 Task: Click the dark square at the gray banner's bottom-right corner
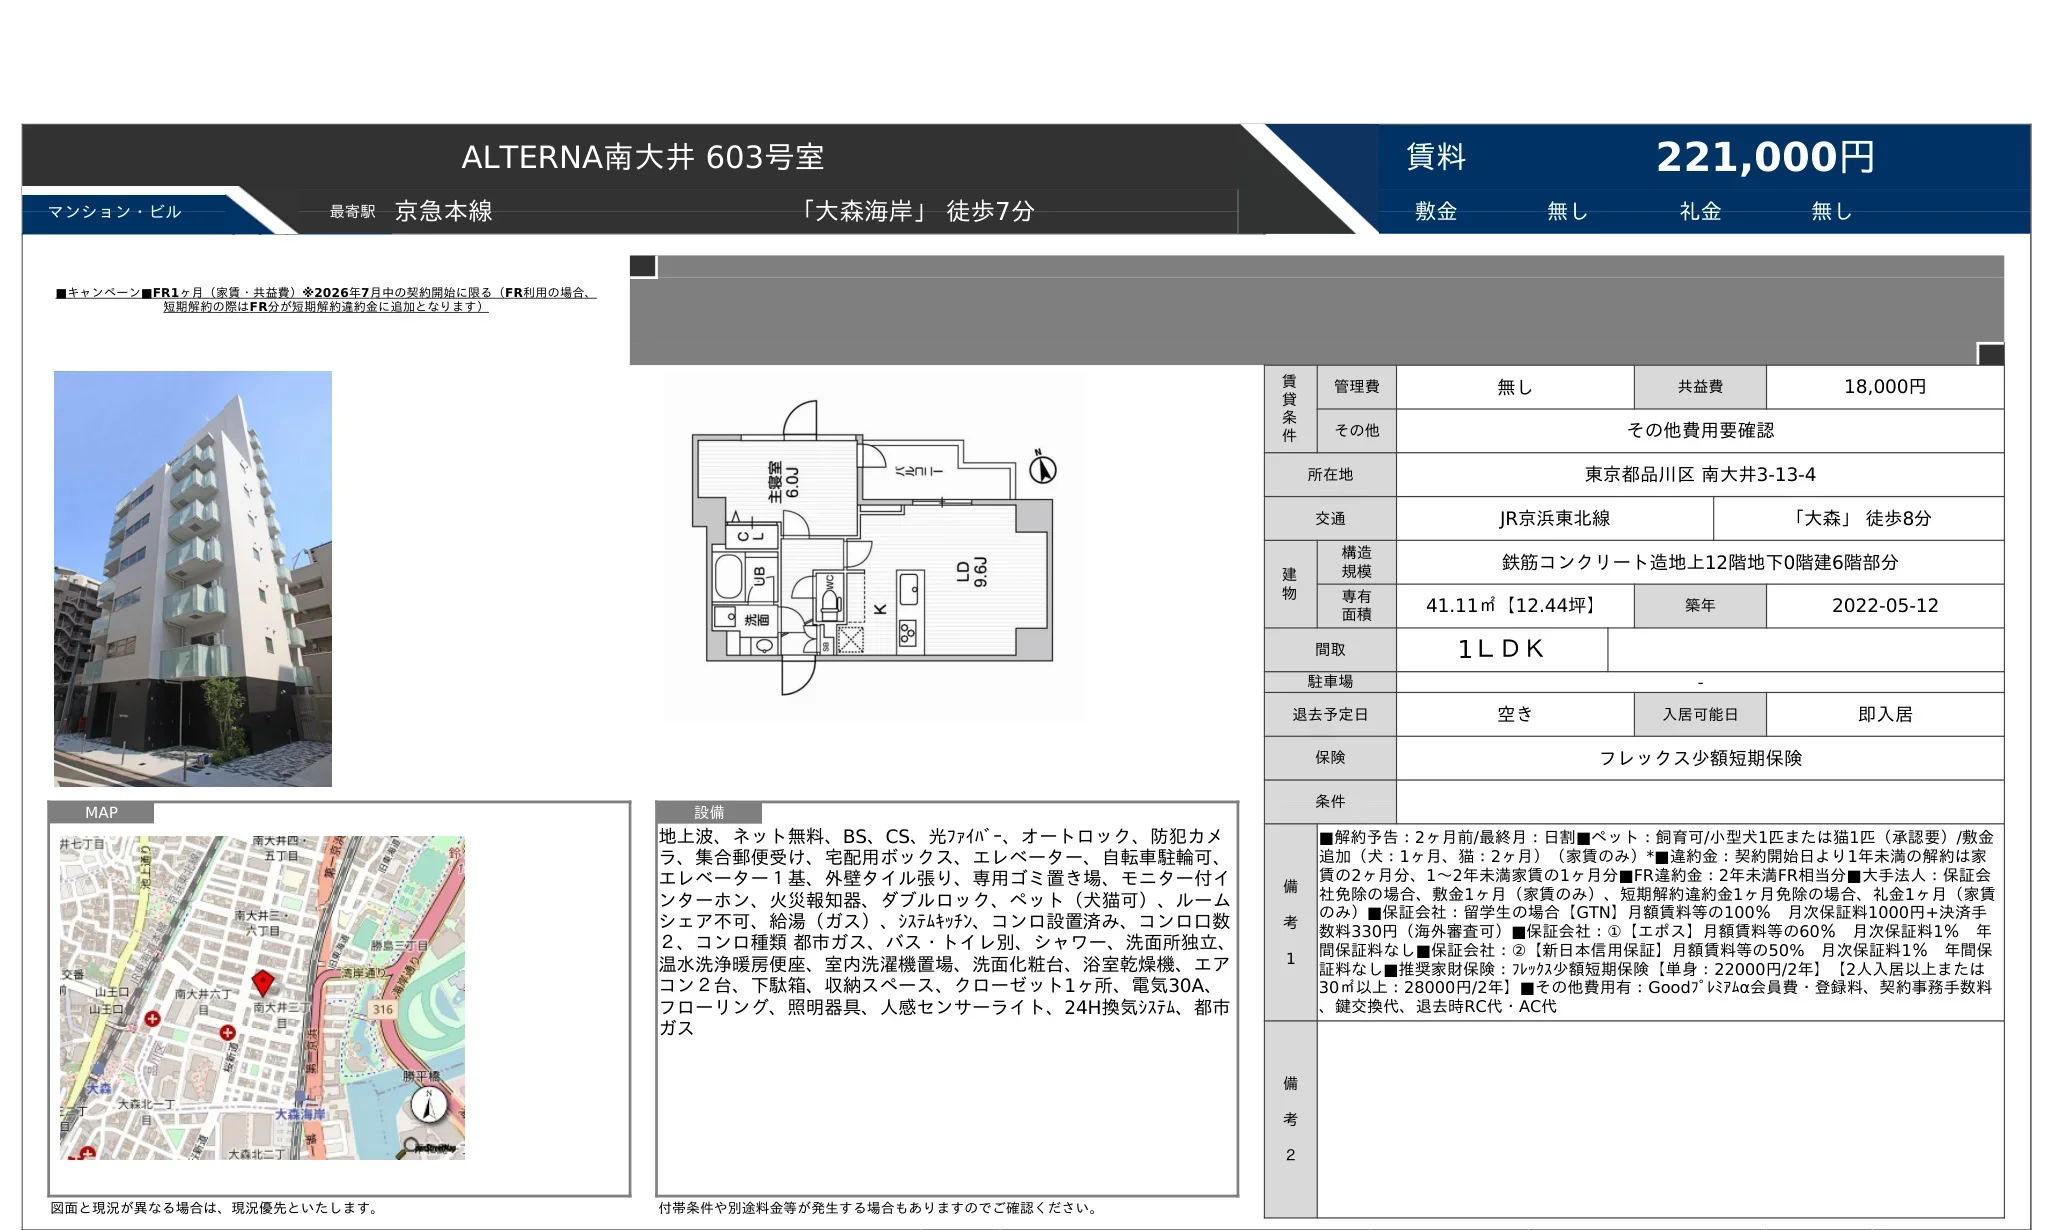click(x=1991, y=354)
